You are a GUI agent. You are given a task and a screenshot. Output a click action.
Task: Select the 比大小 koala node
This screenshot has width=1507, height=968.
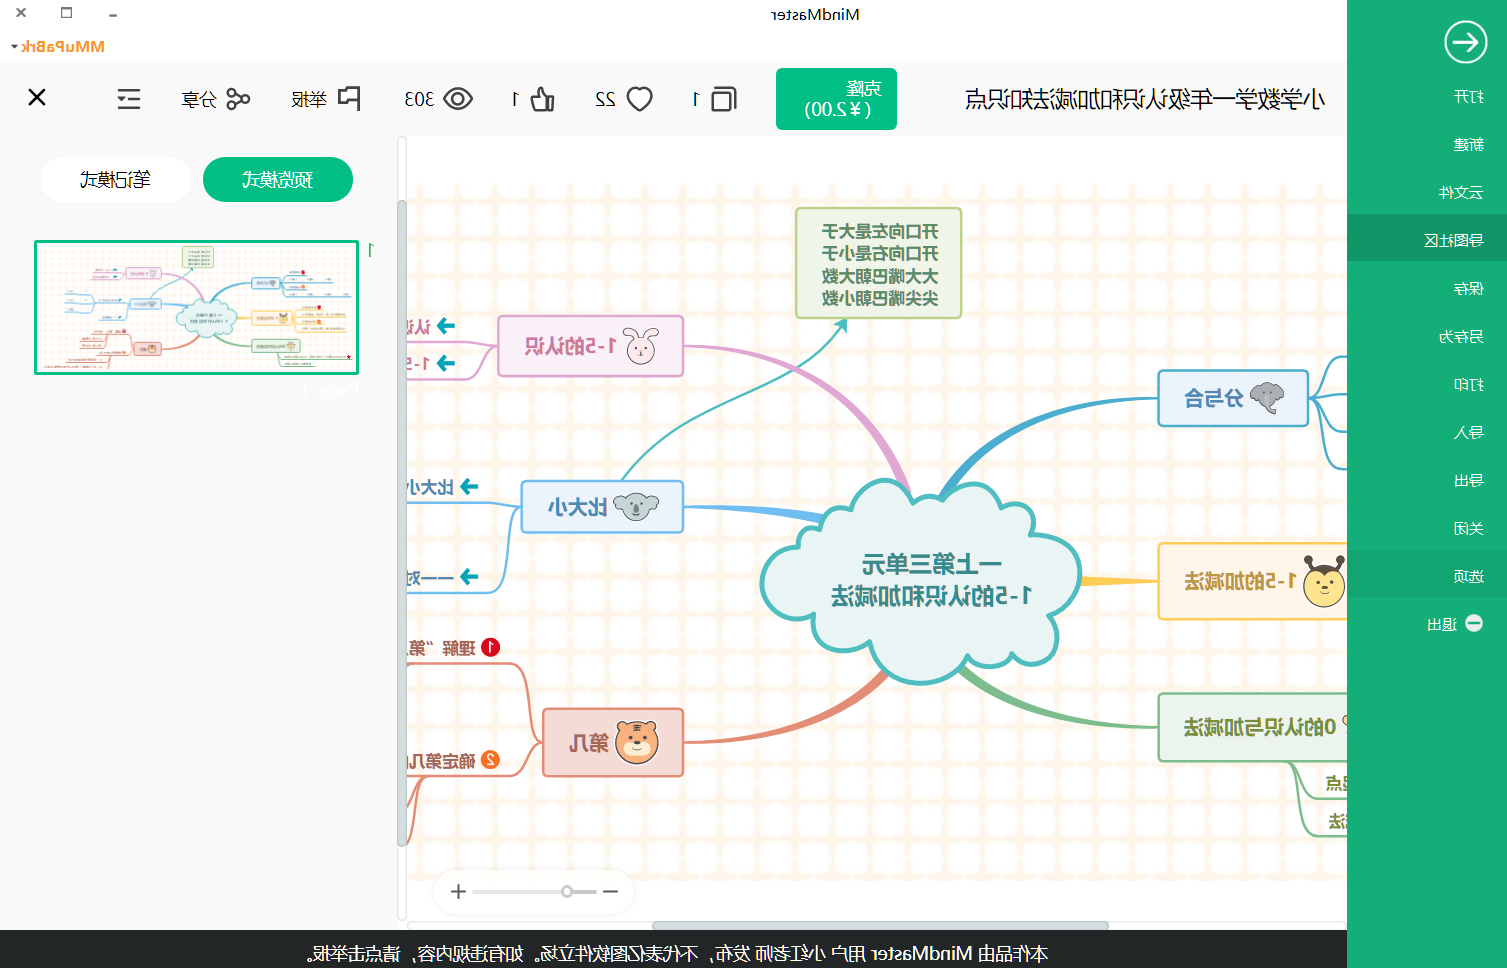point(602,507)
